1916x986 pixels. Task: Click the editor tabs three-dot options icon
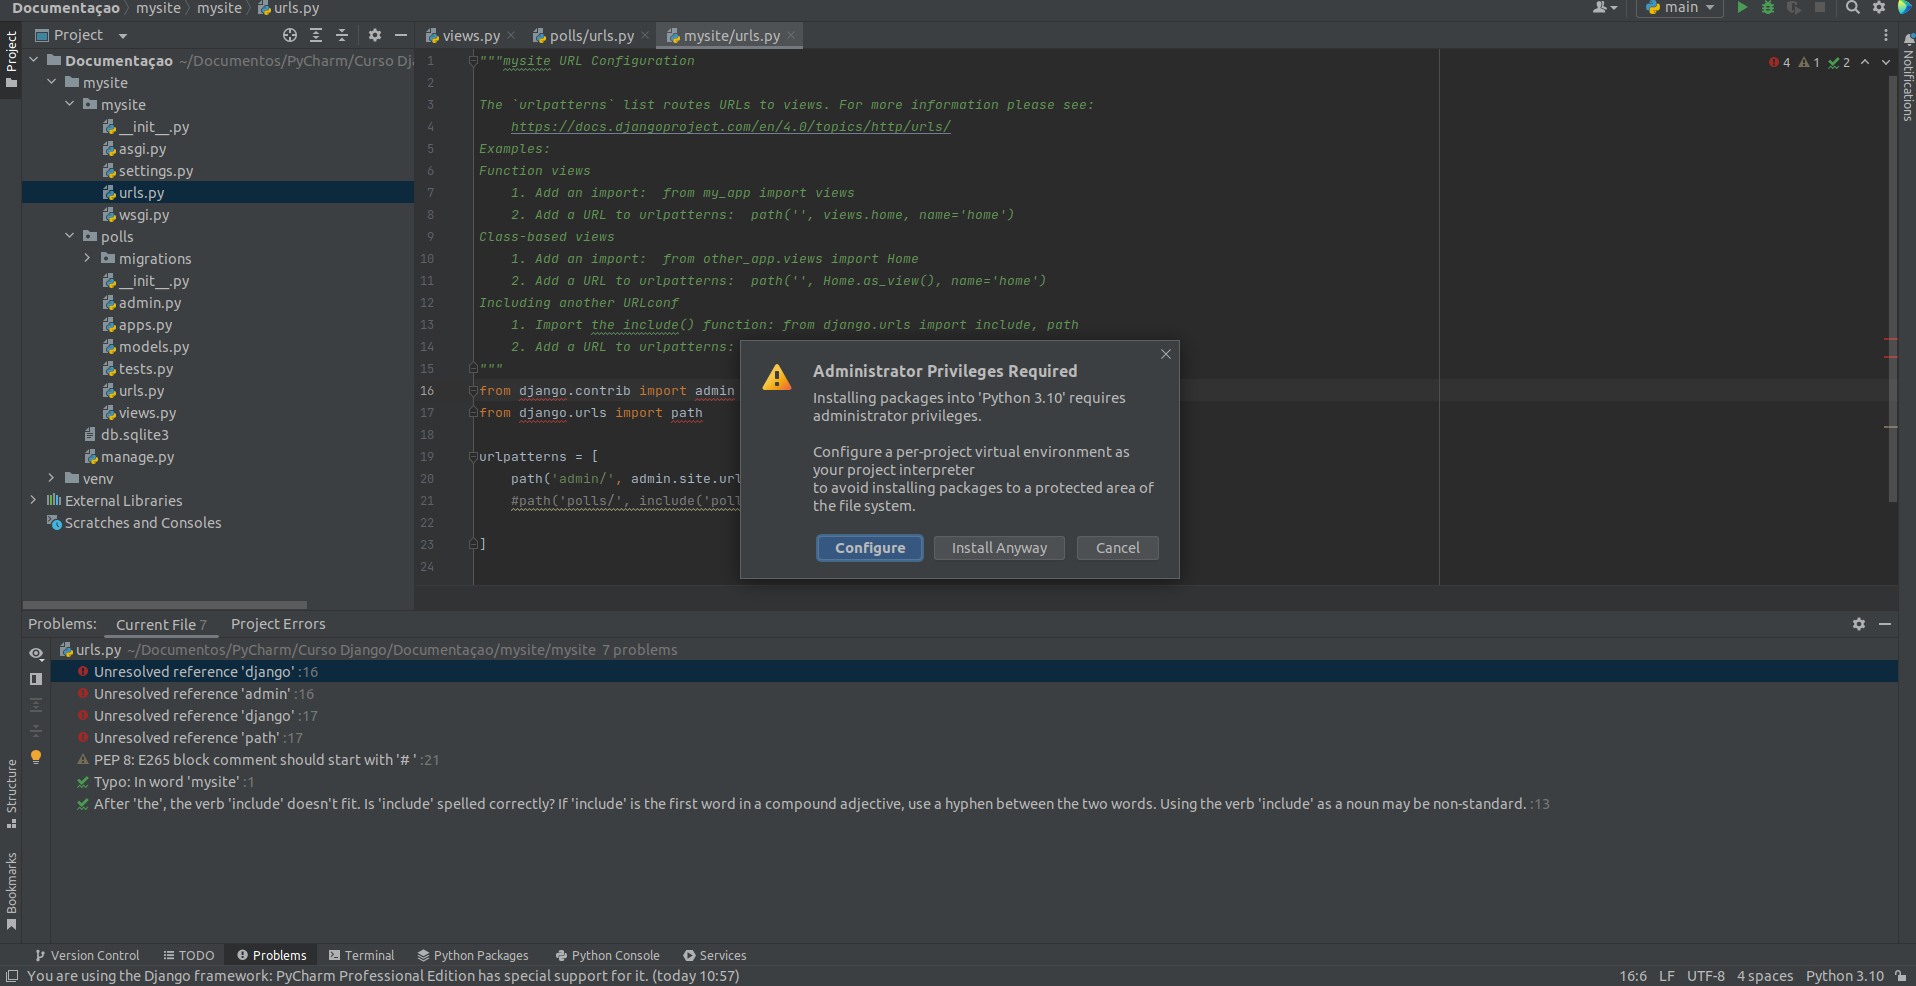(1886, 35)
